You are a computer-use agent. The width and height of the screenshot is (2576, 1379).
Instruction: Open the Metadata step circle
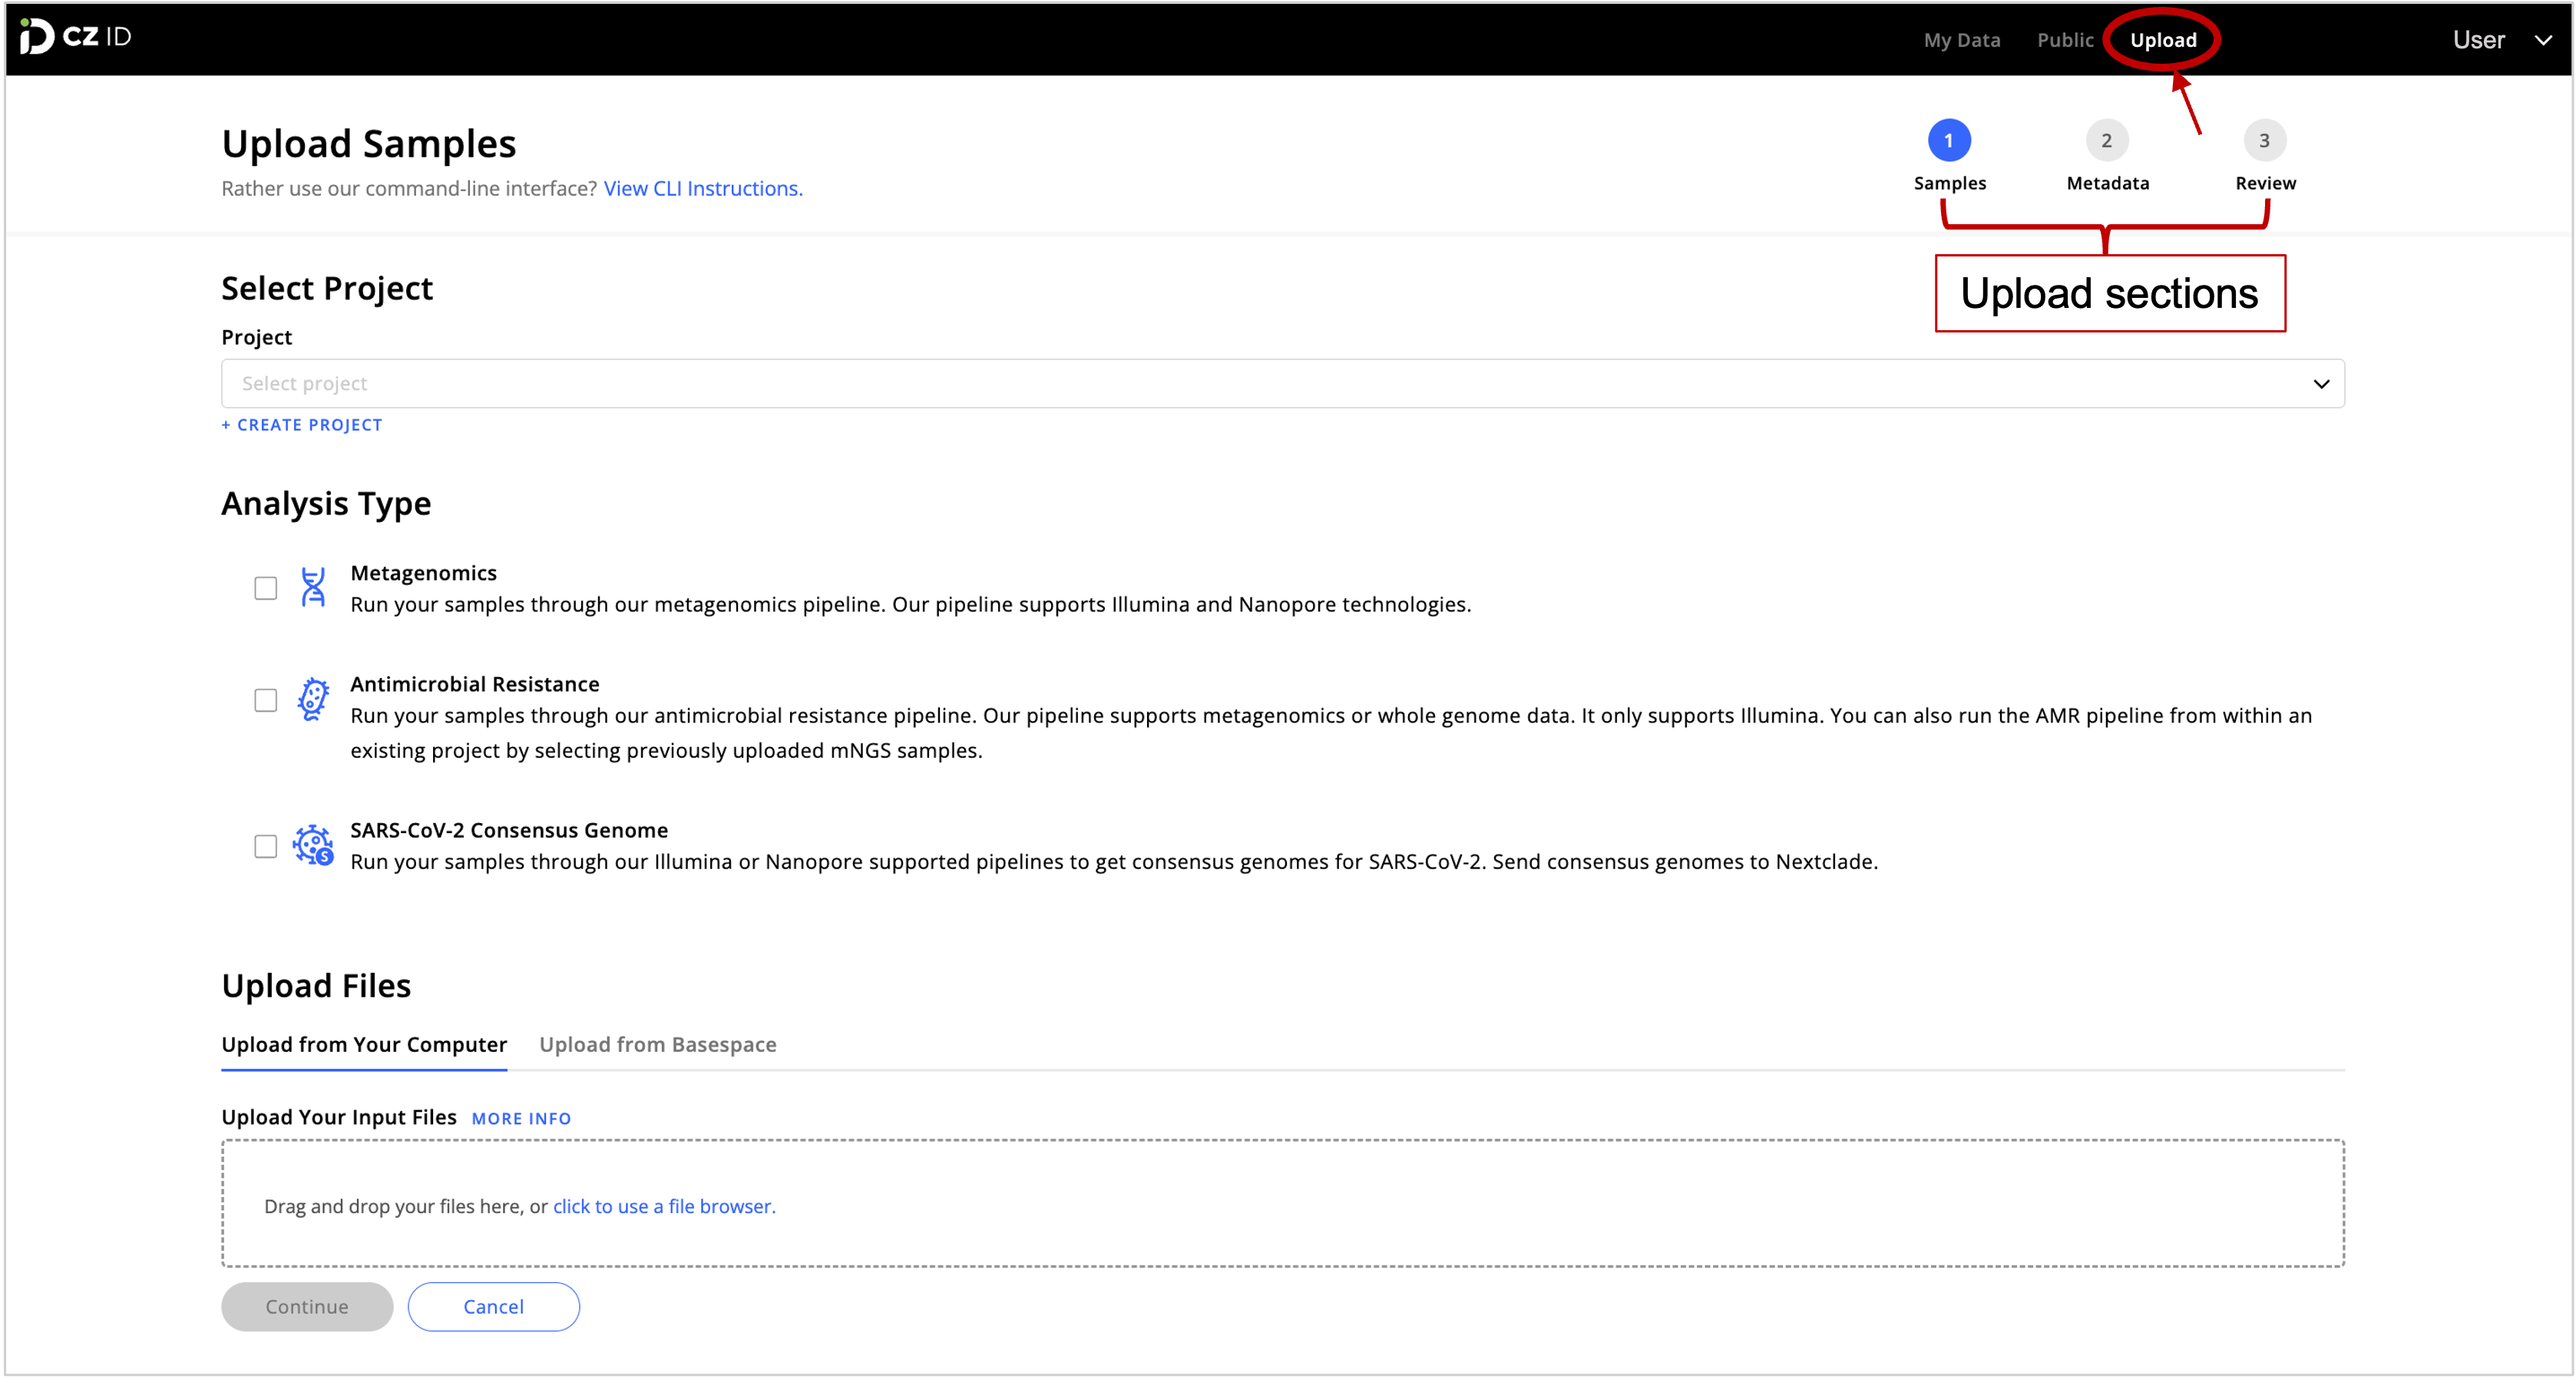tap(2107, 141)
